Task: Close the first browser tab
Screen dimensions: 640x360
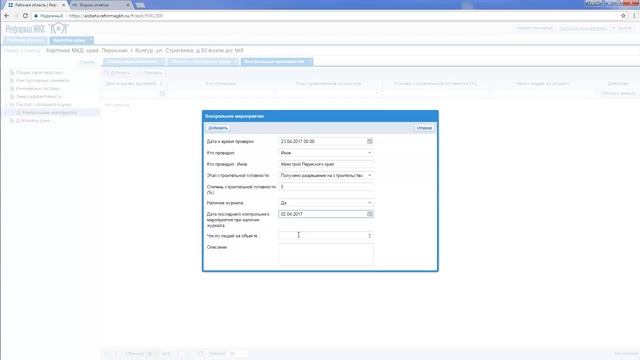Action: tap(63, 5)
